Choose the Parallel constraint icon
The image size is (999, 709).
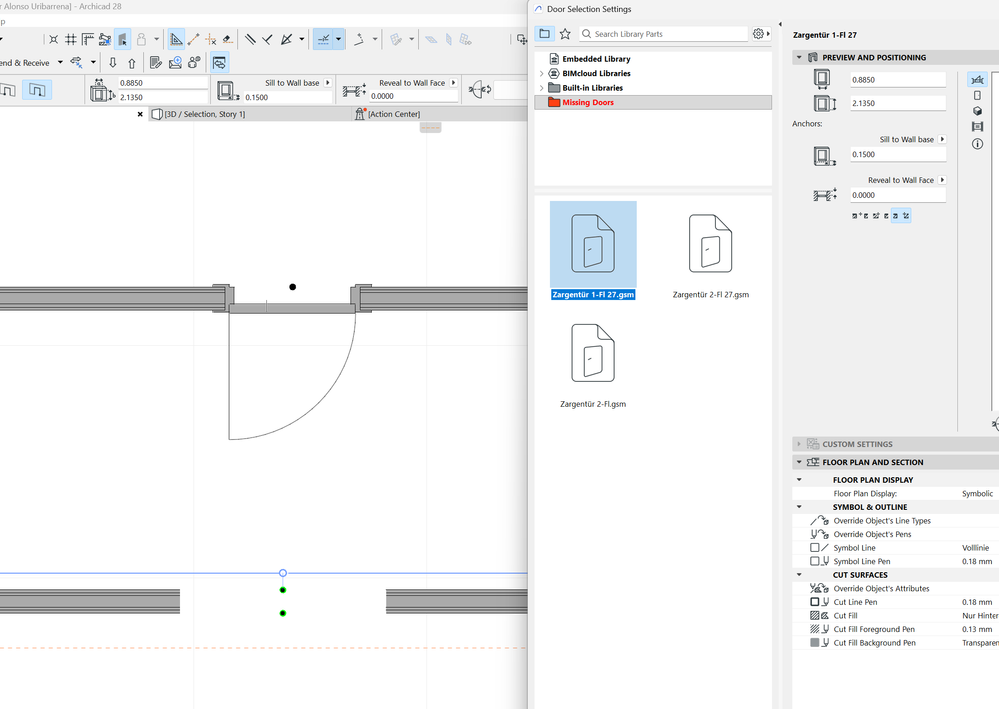[250, 39]
